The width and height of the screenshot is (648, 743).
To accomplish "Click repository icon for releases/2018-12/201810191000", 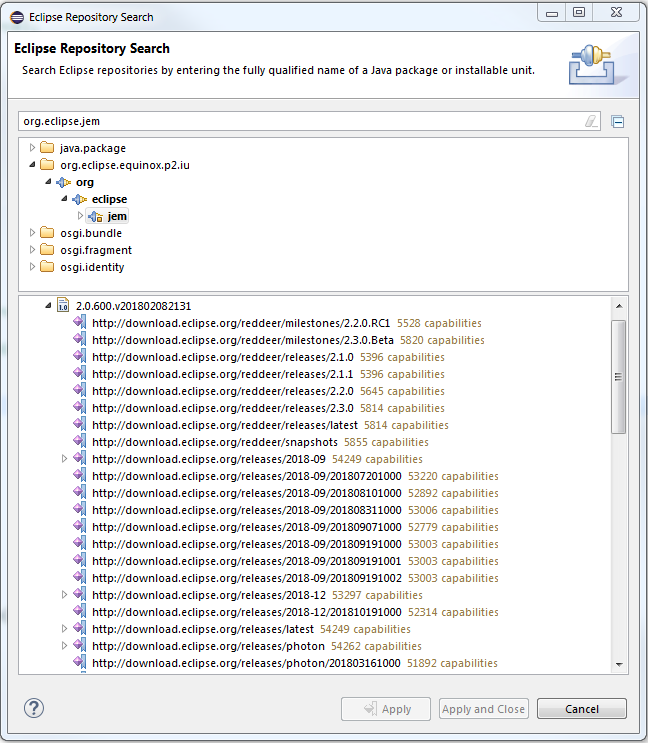I will click(80, 612).
